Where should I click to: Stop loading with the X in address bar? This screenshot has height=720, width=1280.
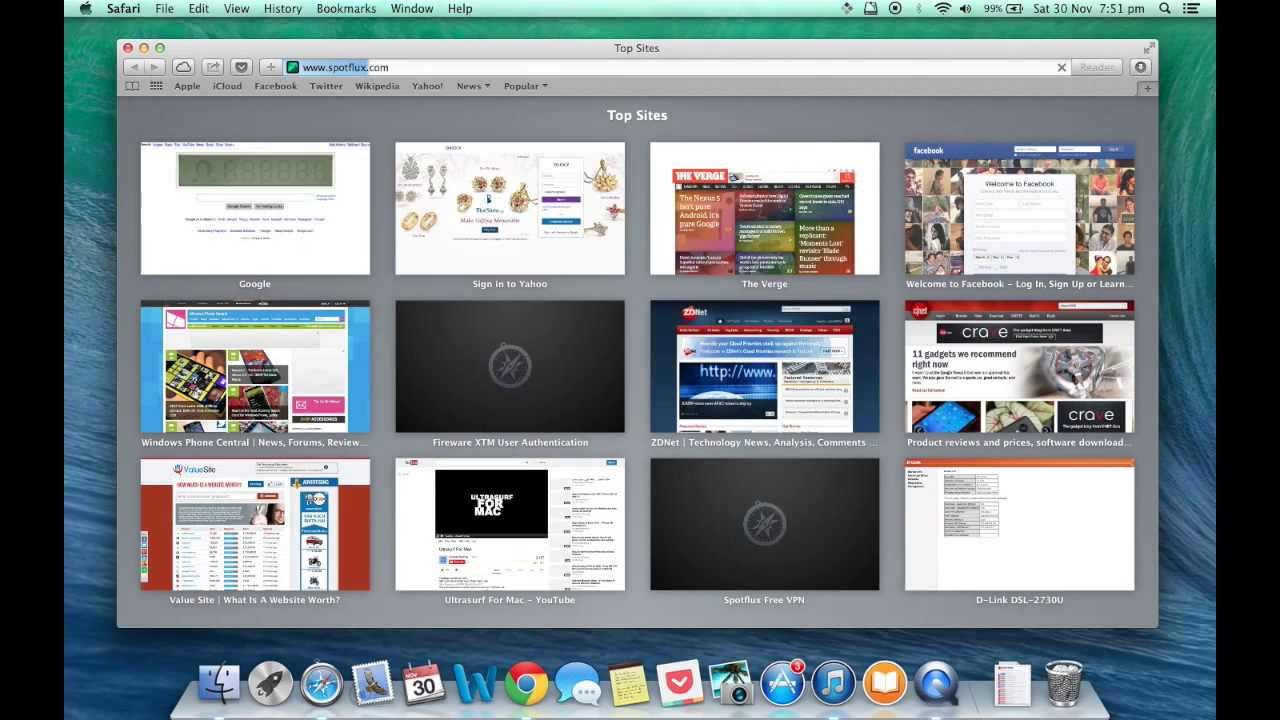tap(1062, 67)
